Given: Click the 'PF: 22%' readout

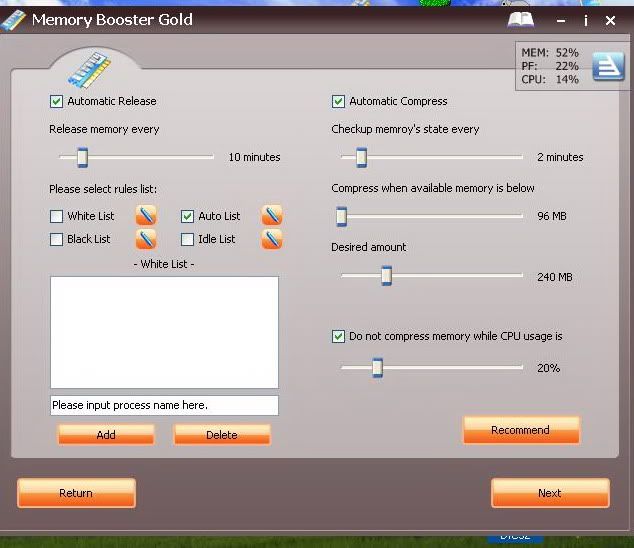Looking at the screenshot, I should point(550,66).
